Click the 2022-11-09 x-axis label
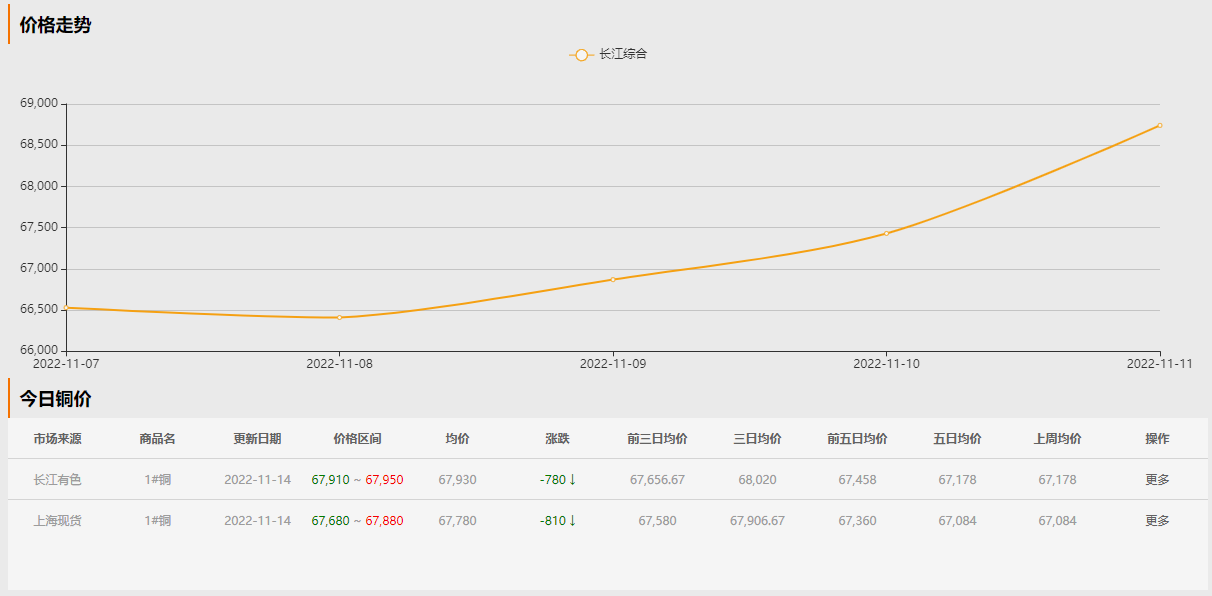This screenshot has width=1212, height=596. [613, 364]
